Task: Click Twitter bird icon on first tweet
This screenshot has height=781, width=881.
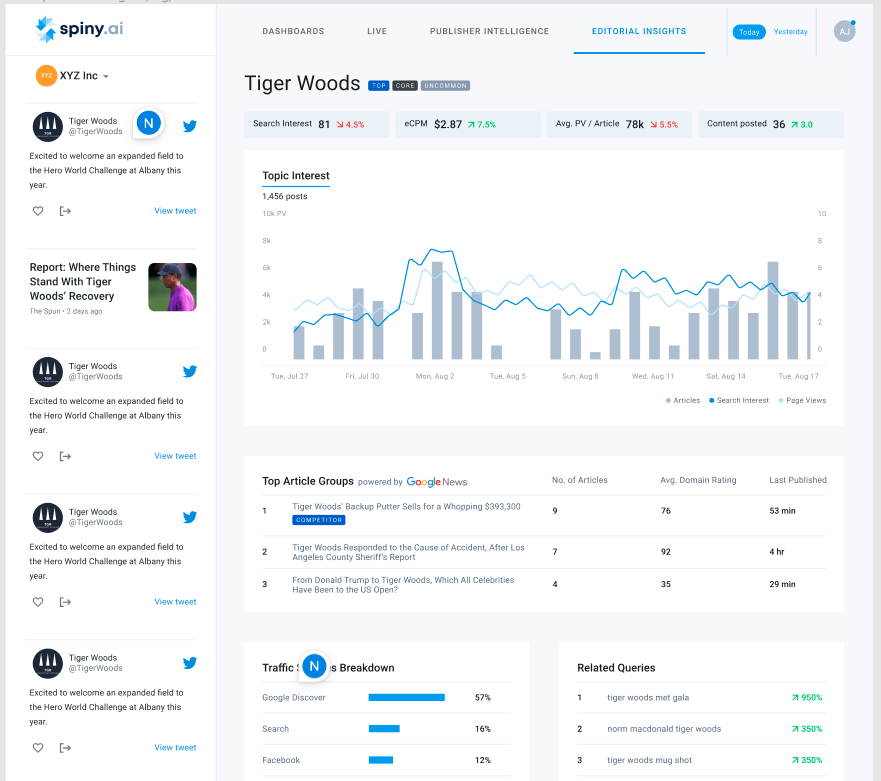Action: [190, 126]
